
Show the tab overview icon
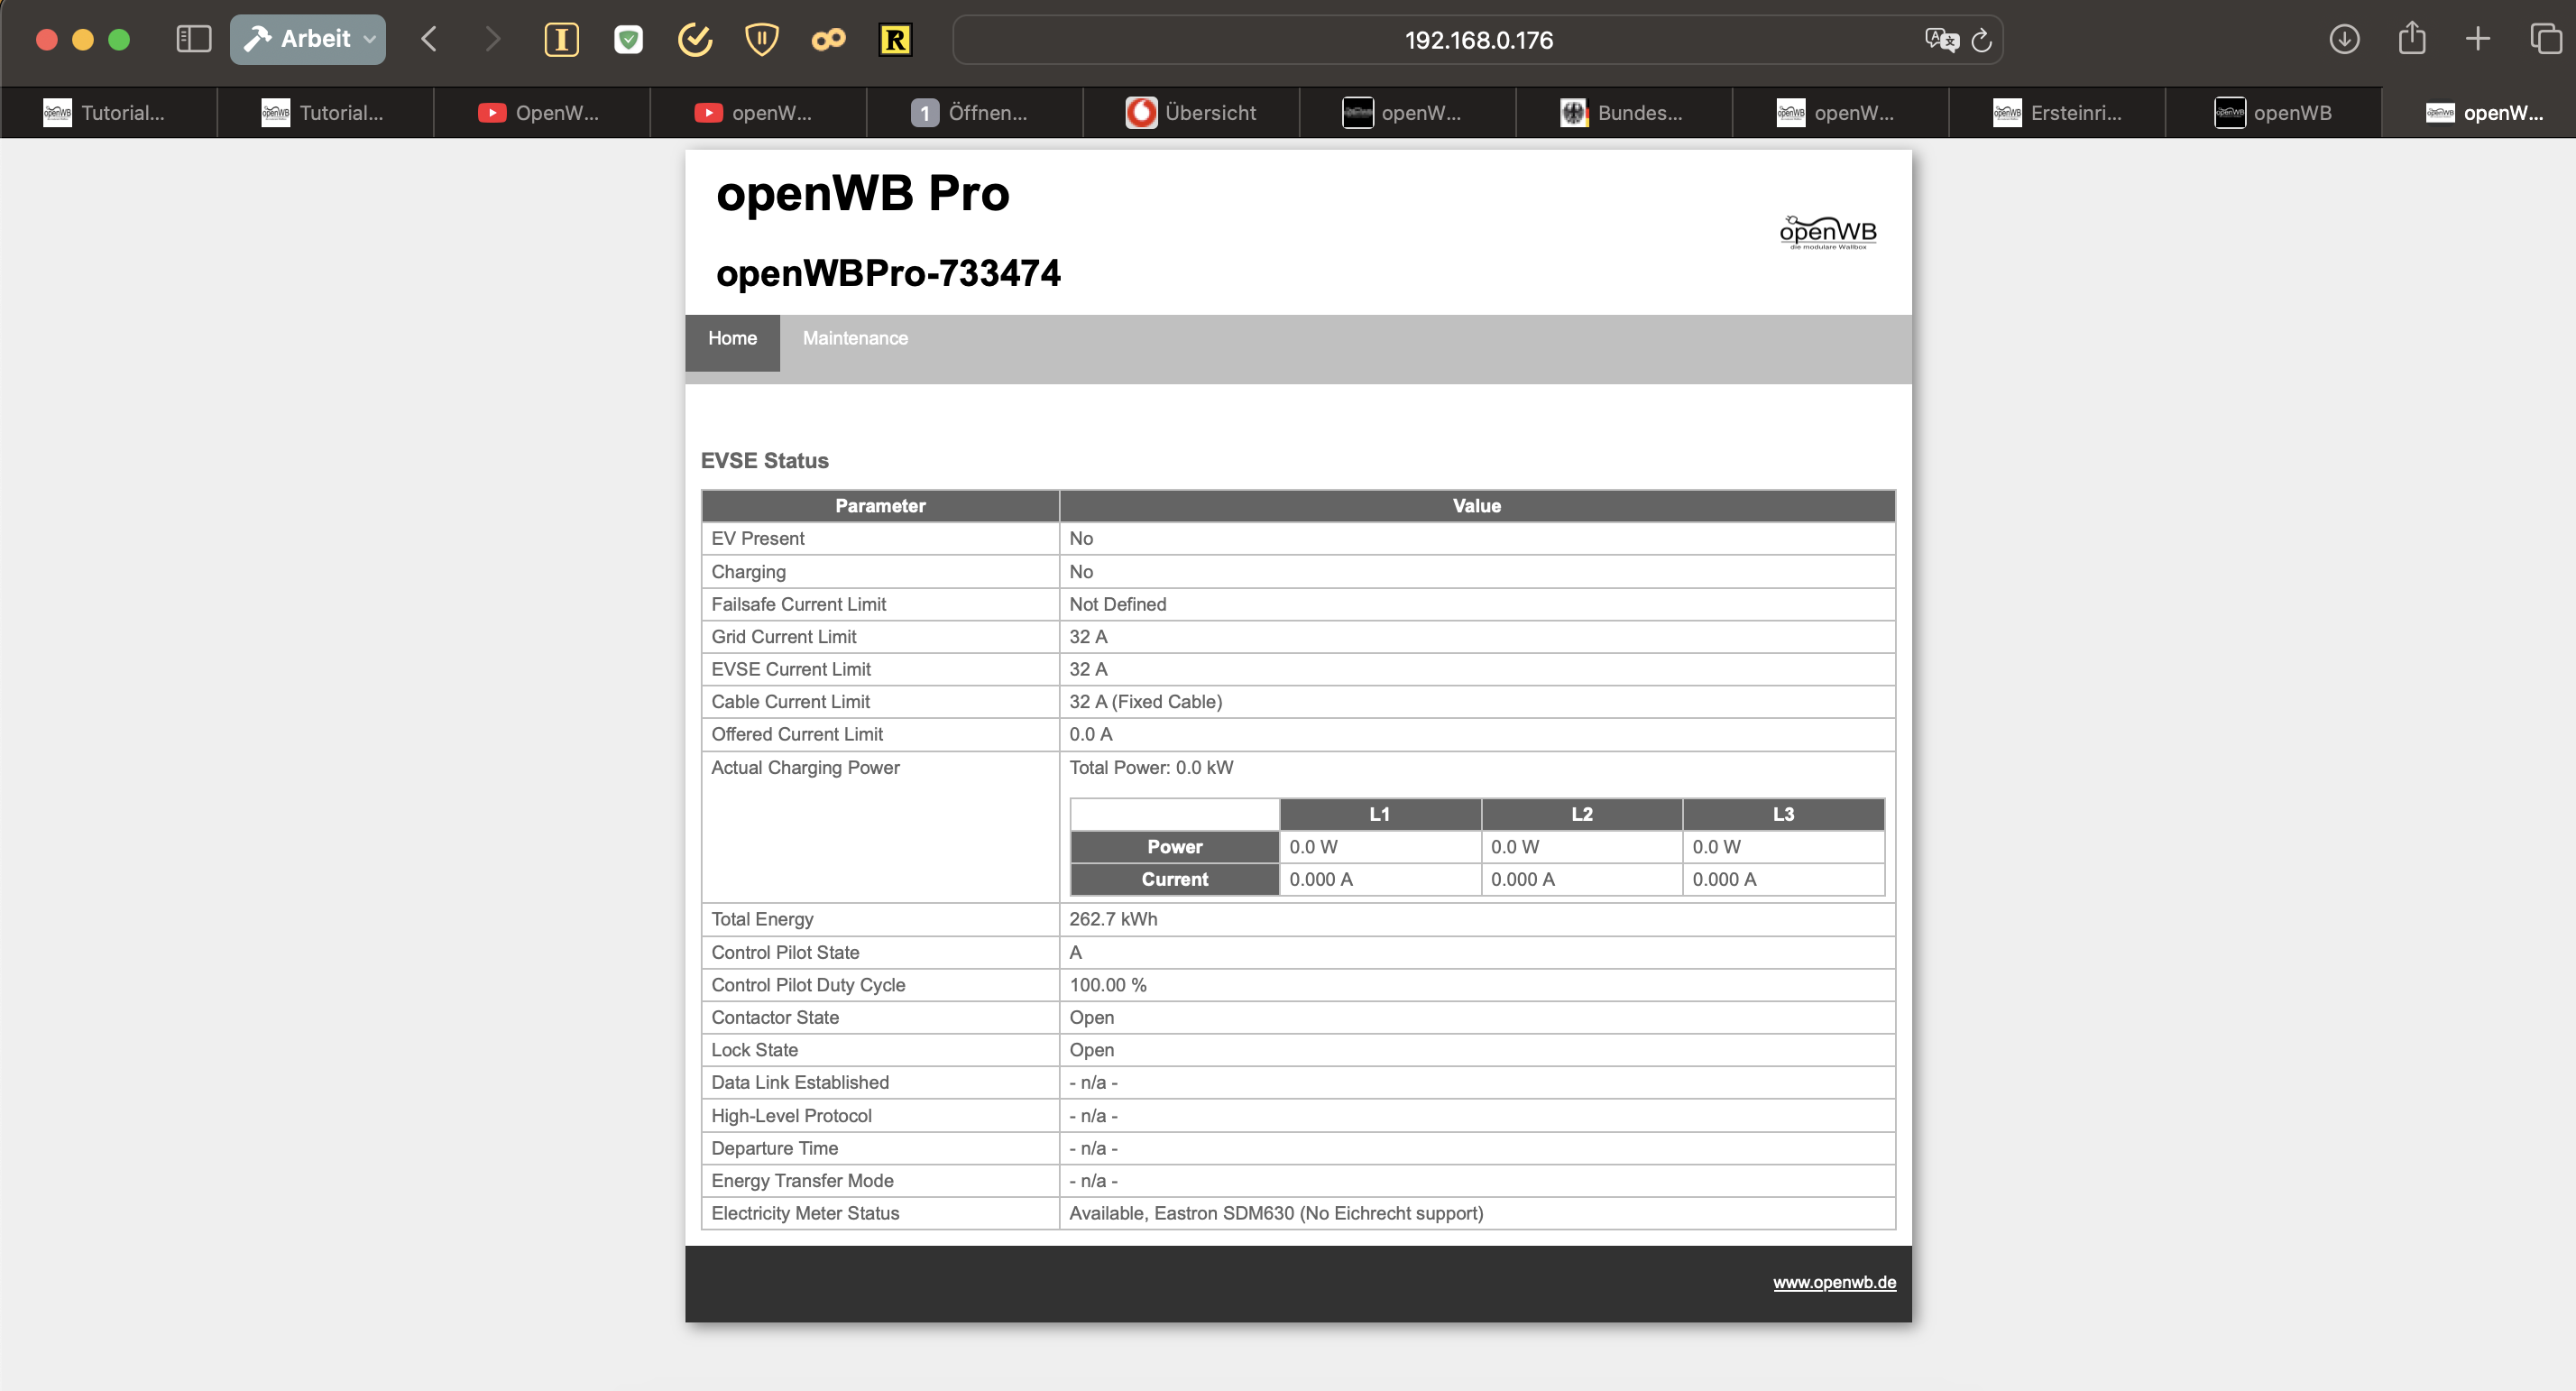(2545, 39)
